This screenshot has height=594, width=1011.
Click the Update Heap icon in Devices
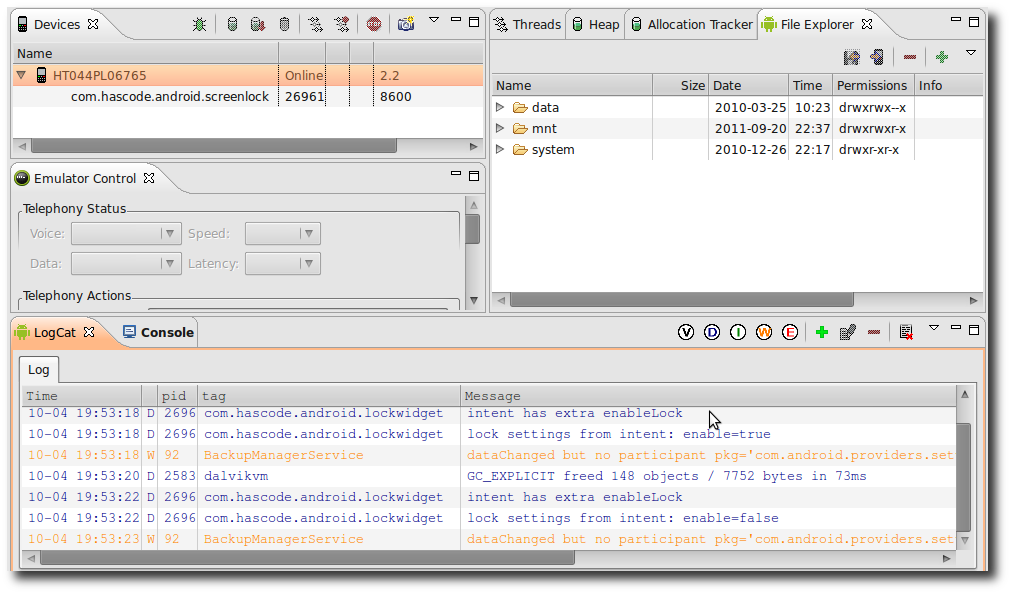click(x=232, y=24)
